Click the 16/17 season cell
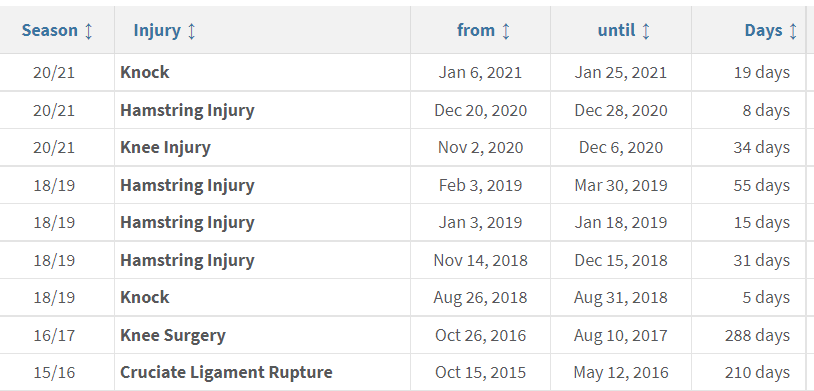 click(x=54, y=335)
